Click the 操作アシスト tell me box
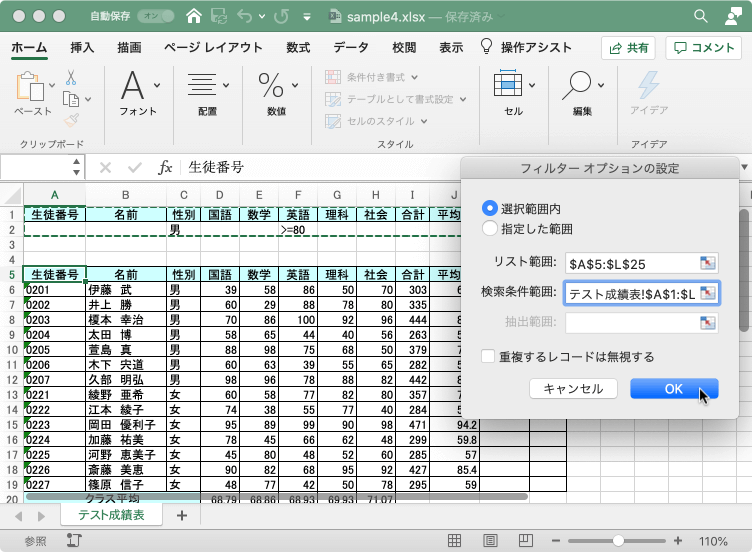 coord(526,47)
